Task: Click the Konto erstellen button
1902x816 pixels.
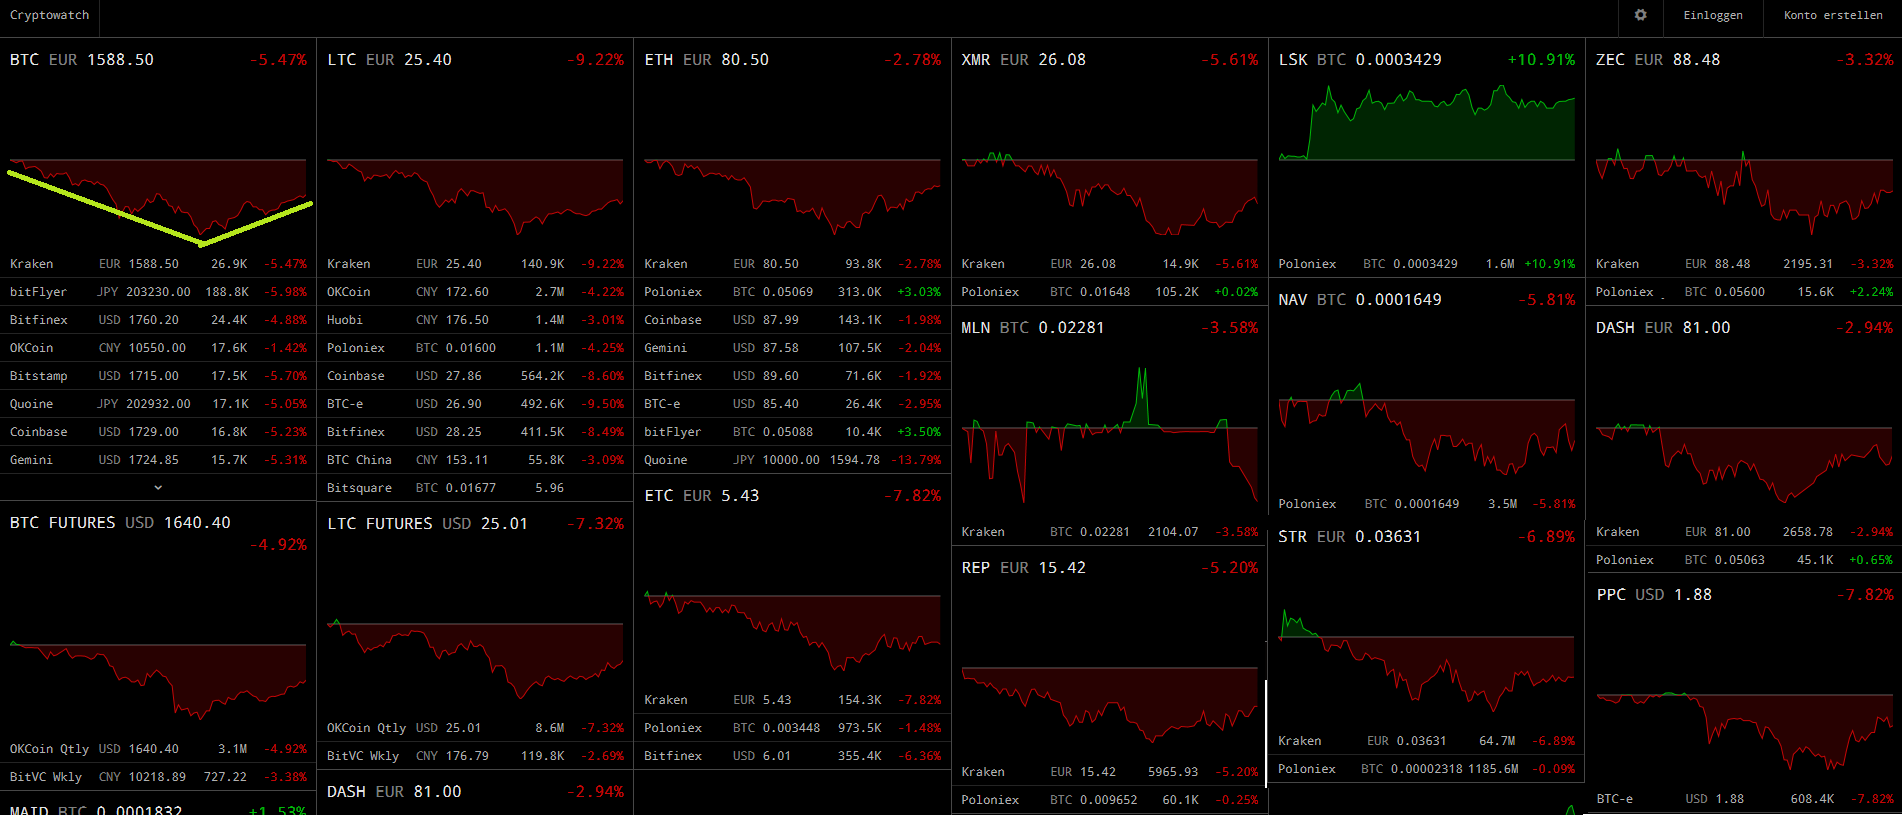Action: [1833, 15]
